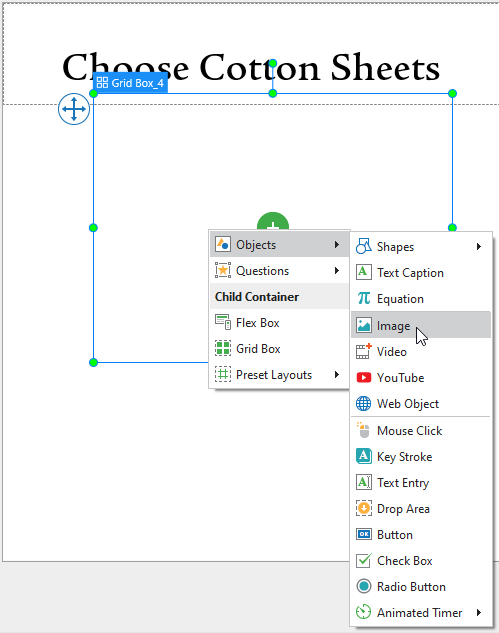
Task: Add a Text Entry field object
Action: (x=421, y=483)
